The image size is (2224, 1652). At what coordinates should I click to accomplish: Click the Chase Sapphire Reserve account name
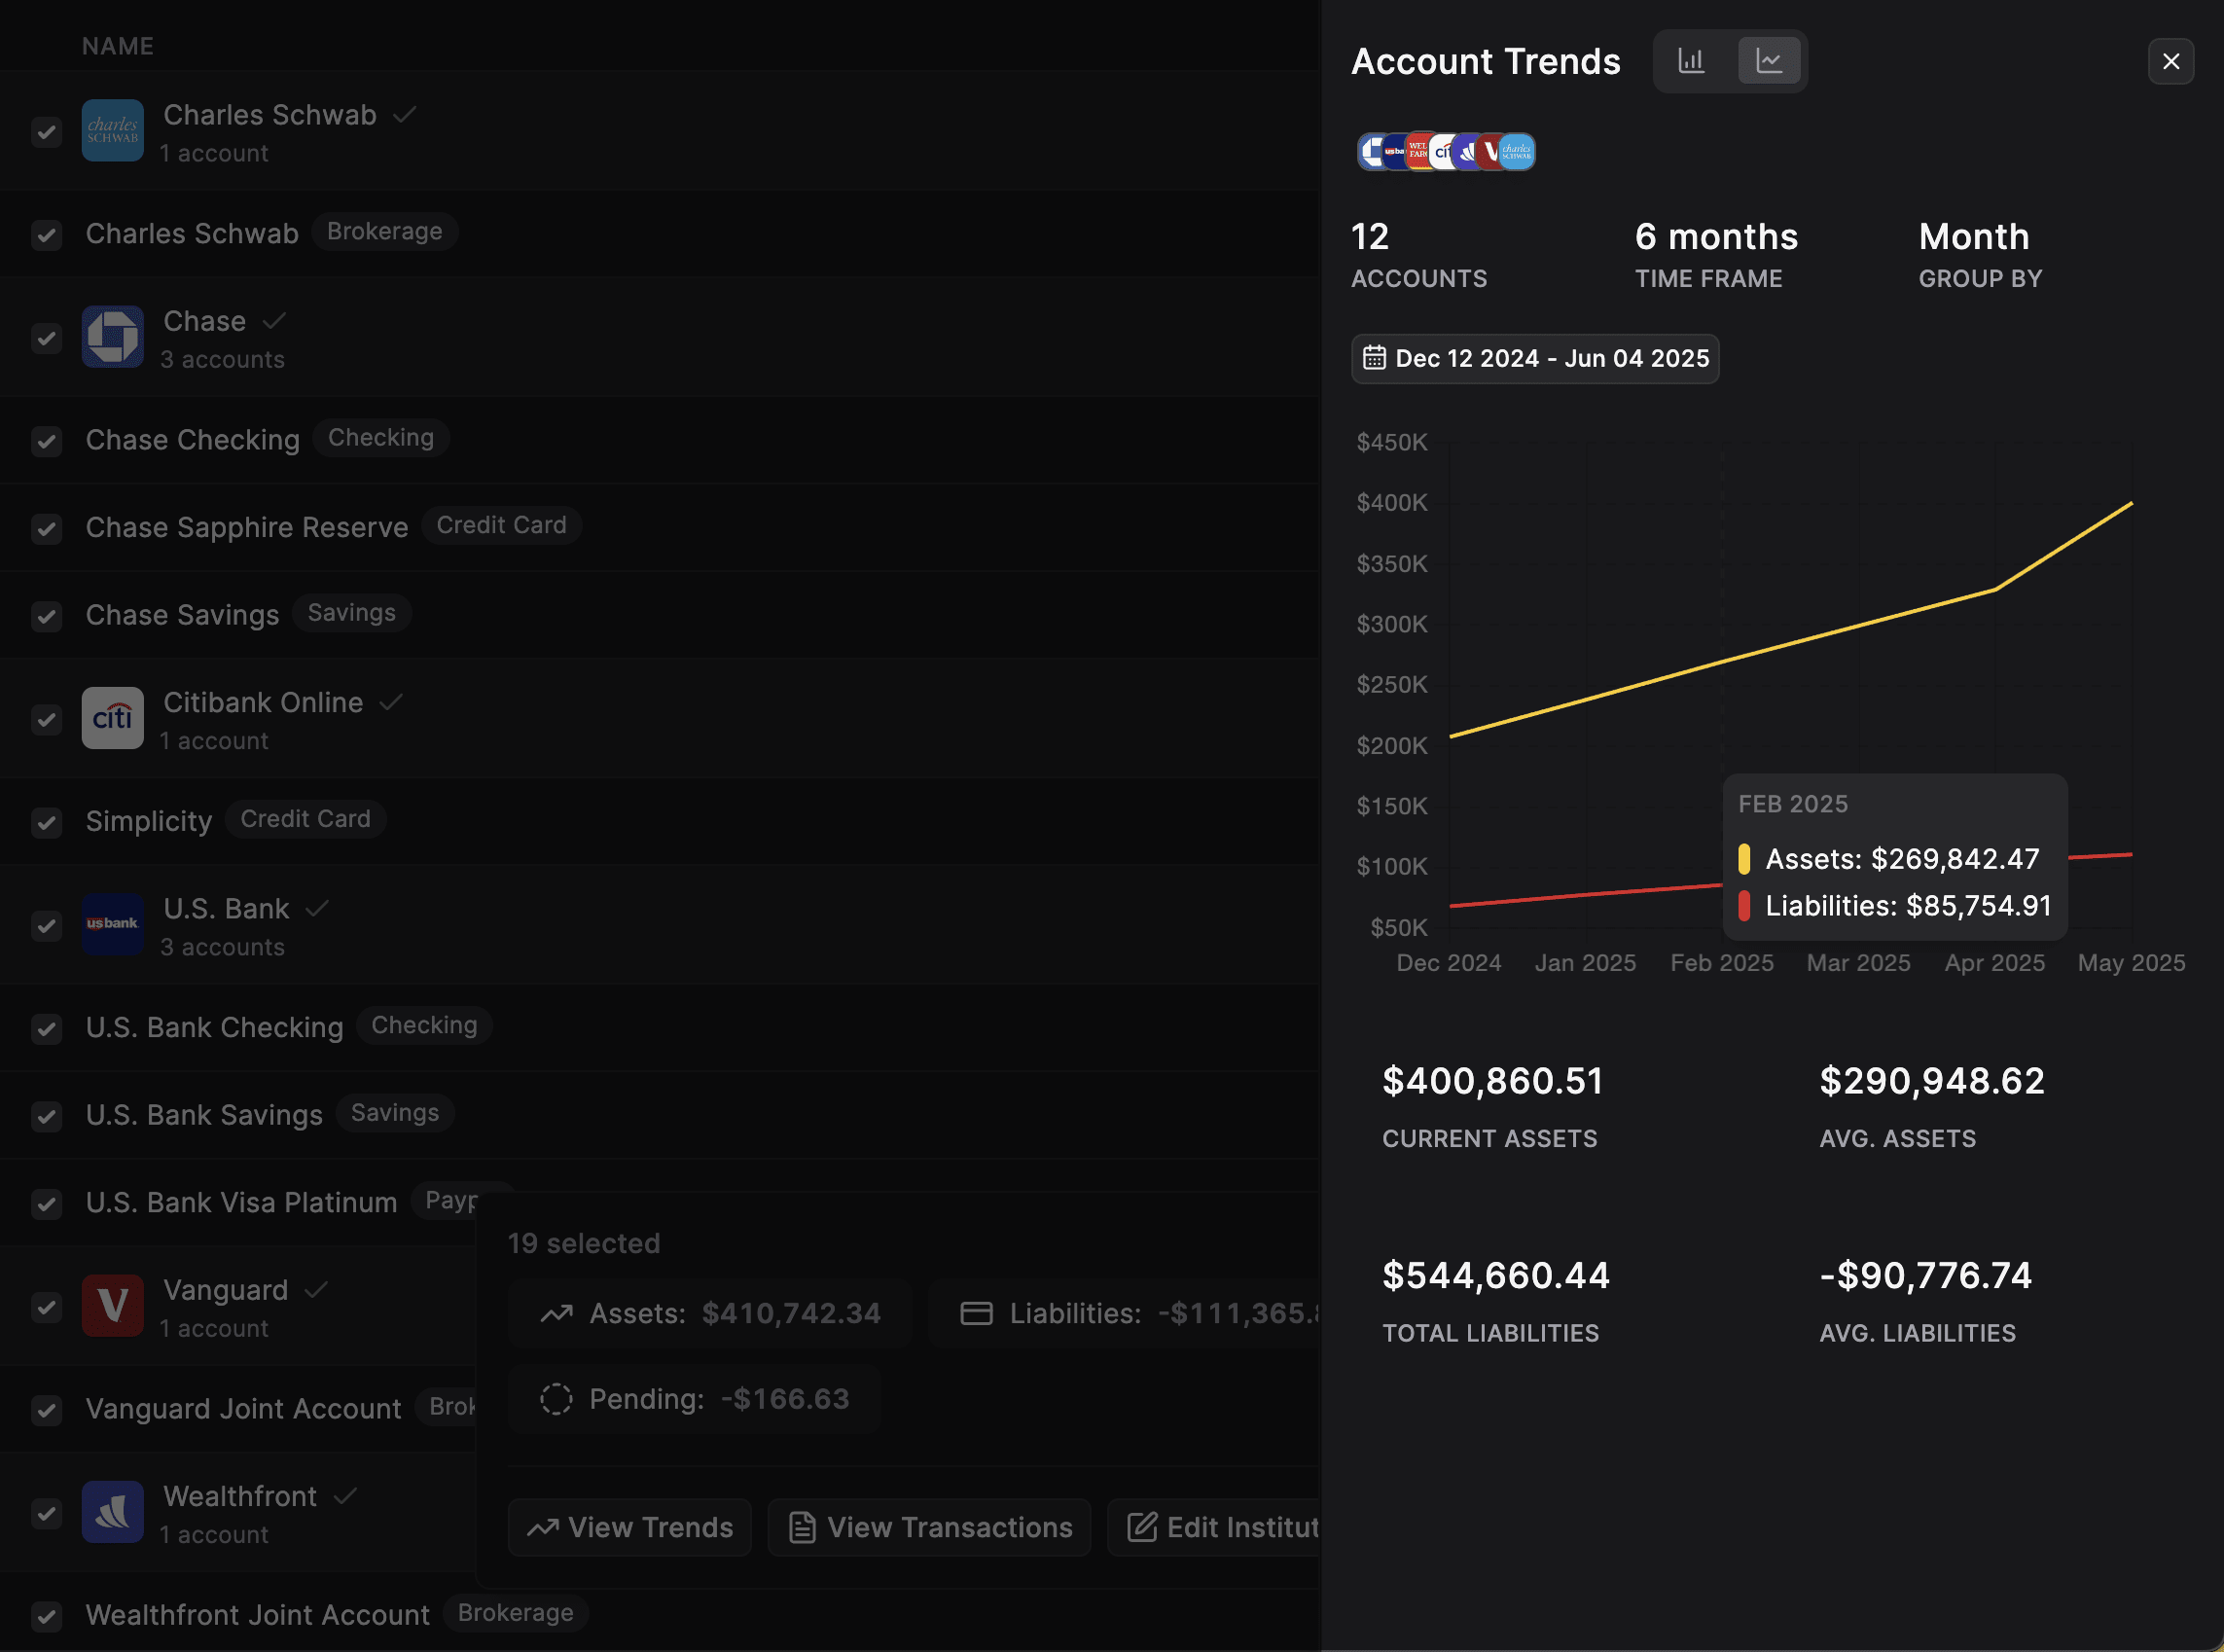[x=247, y=527]
